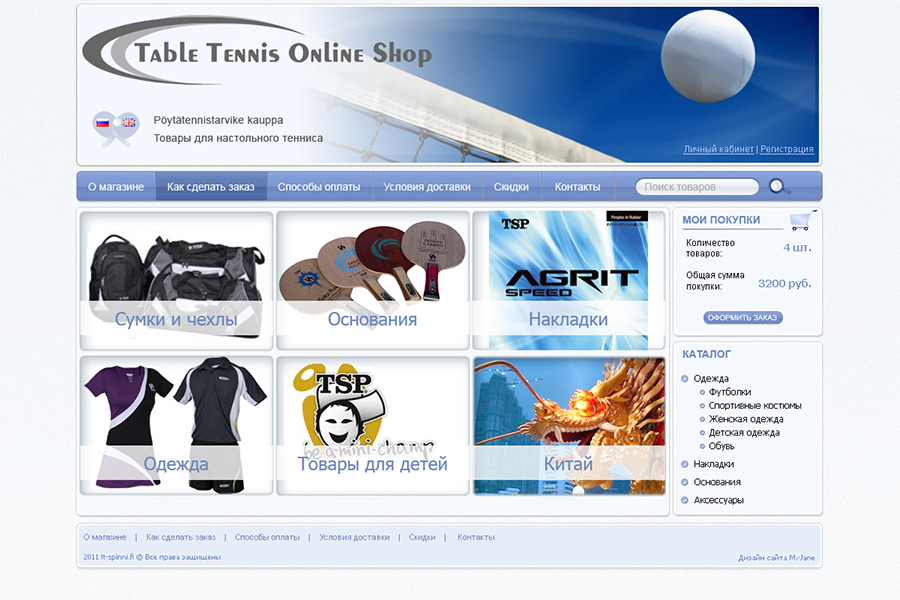Focus the Поиск товаров search field
The image size is (900, 600).
click(696, 187)
